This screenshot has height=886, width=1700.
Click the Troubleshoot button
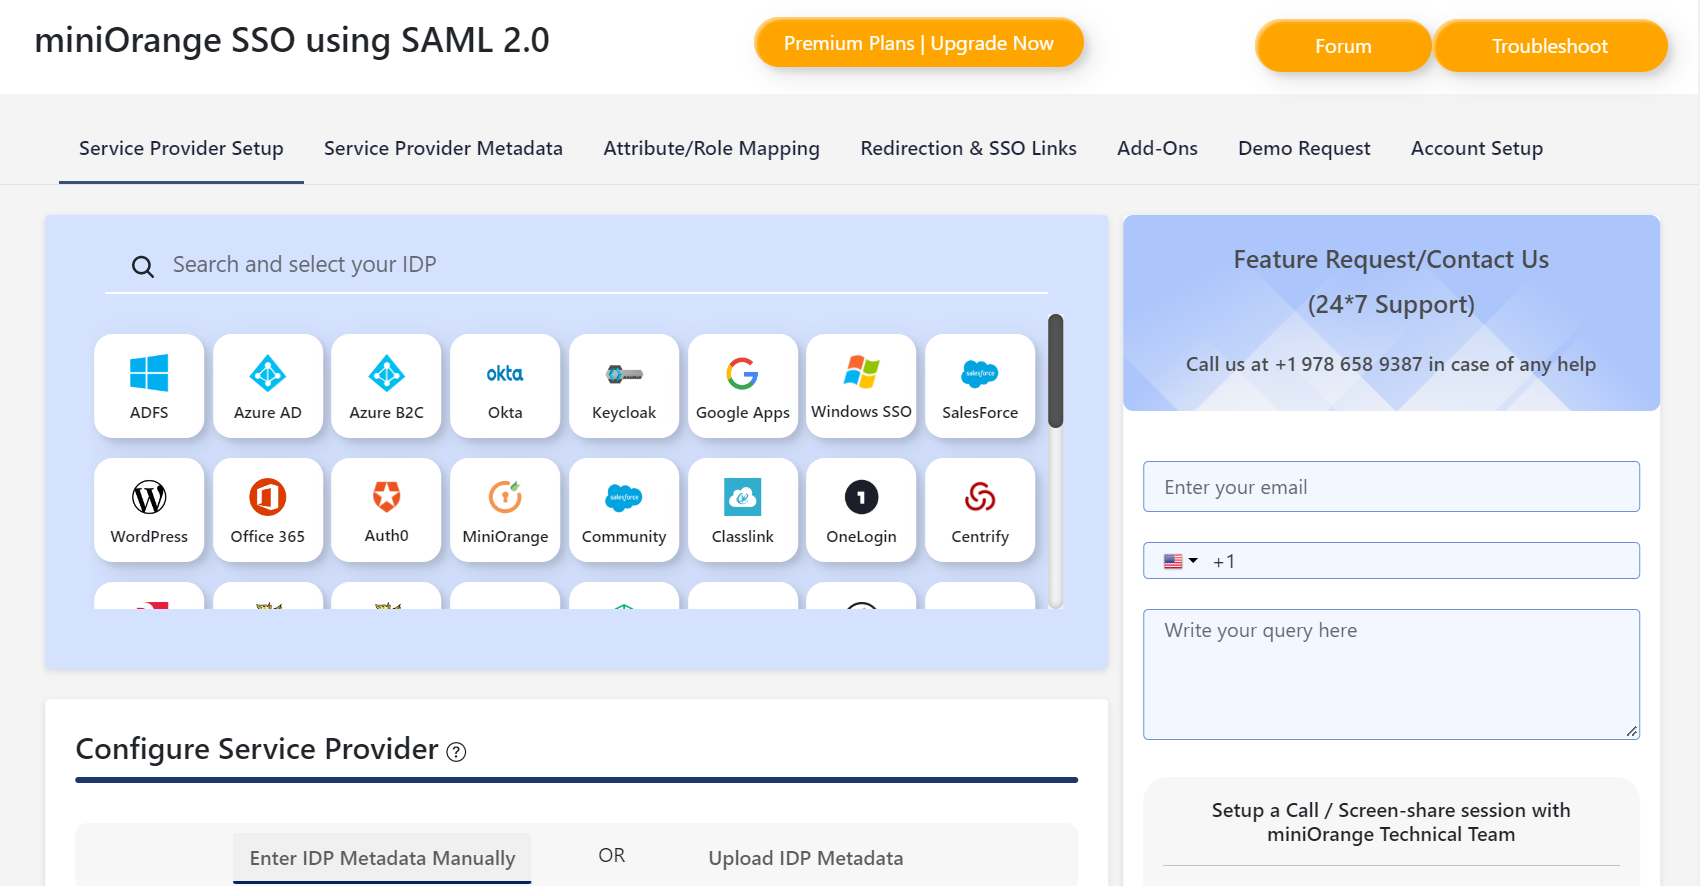(x=1550, y=46)
